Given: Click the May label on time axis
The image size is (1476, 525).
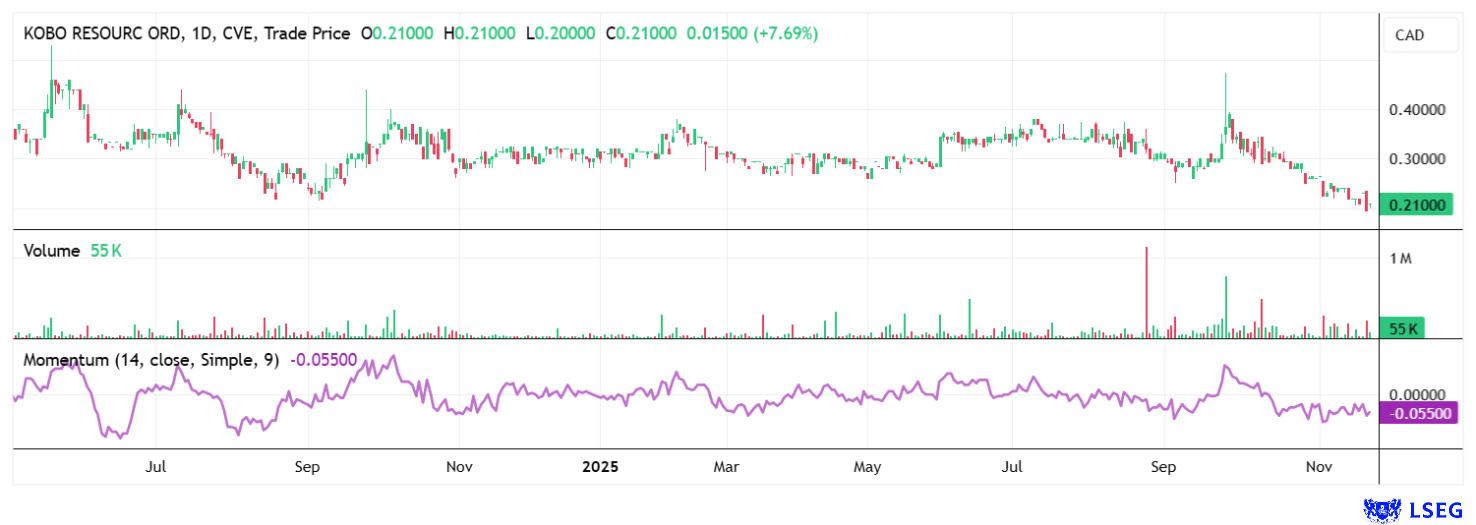Looking at the screenshot, I should coord(867,467).
